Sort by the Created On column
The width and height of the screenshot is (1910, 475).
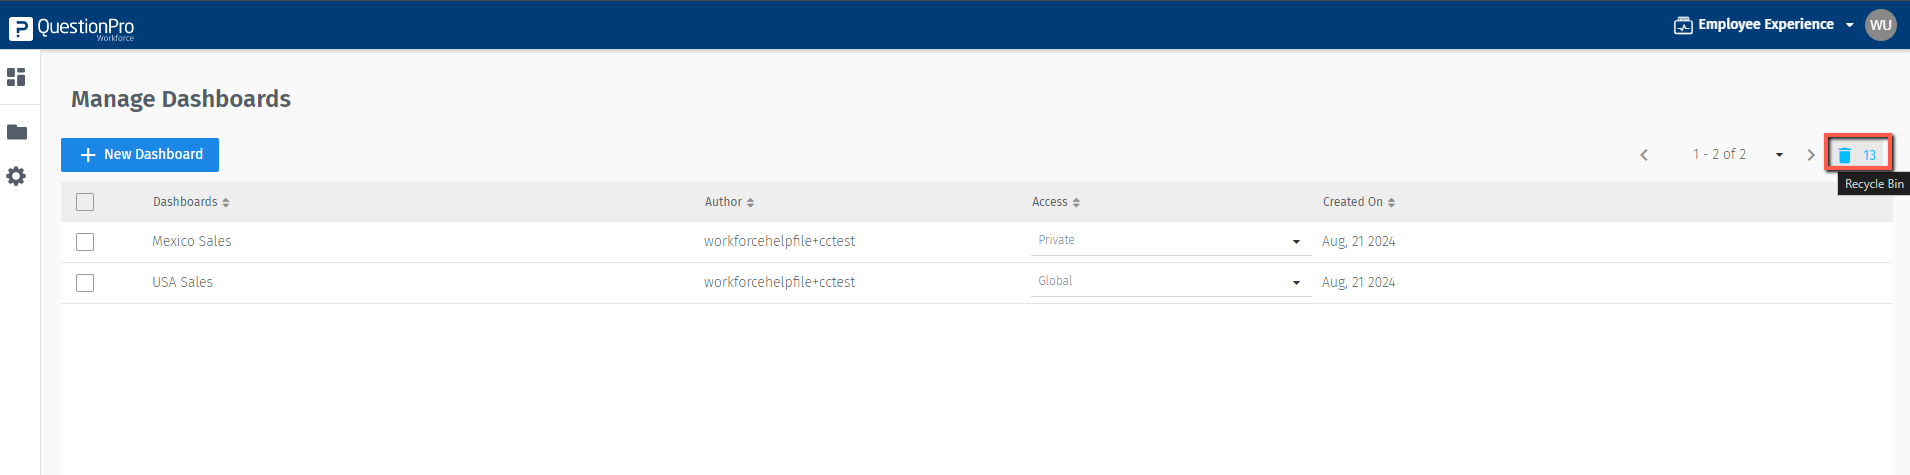[1358, 202]
